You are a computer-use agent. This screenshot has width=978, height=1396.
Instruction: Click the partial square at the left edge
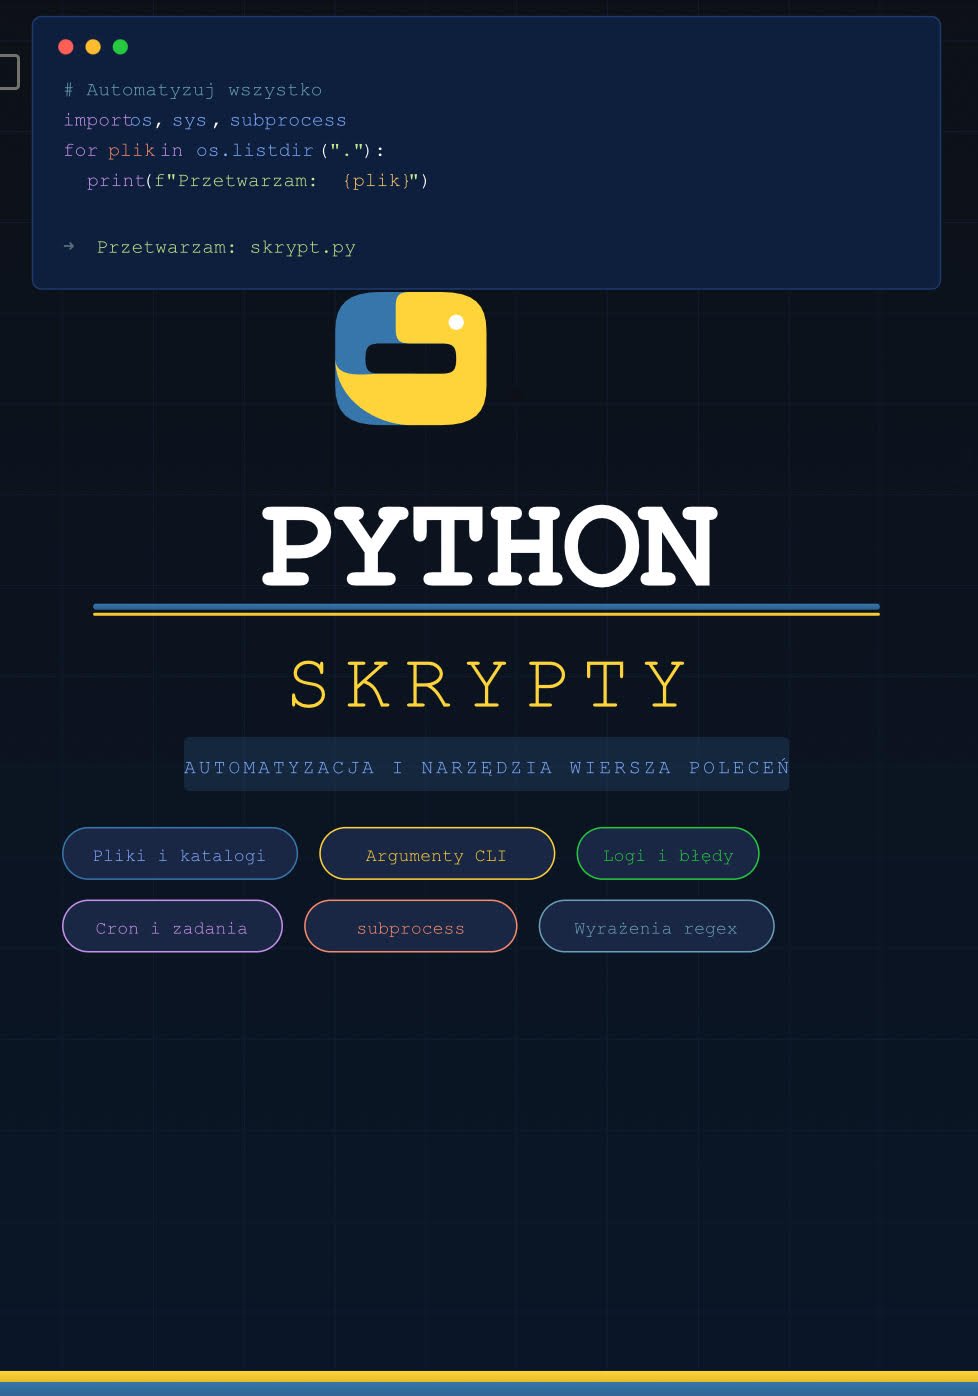pyautogui.click(x=9, y=72)
